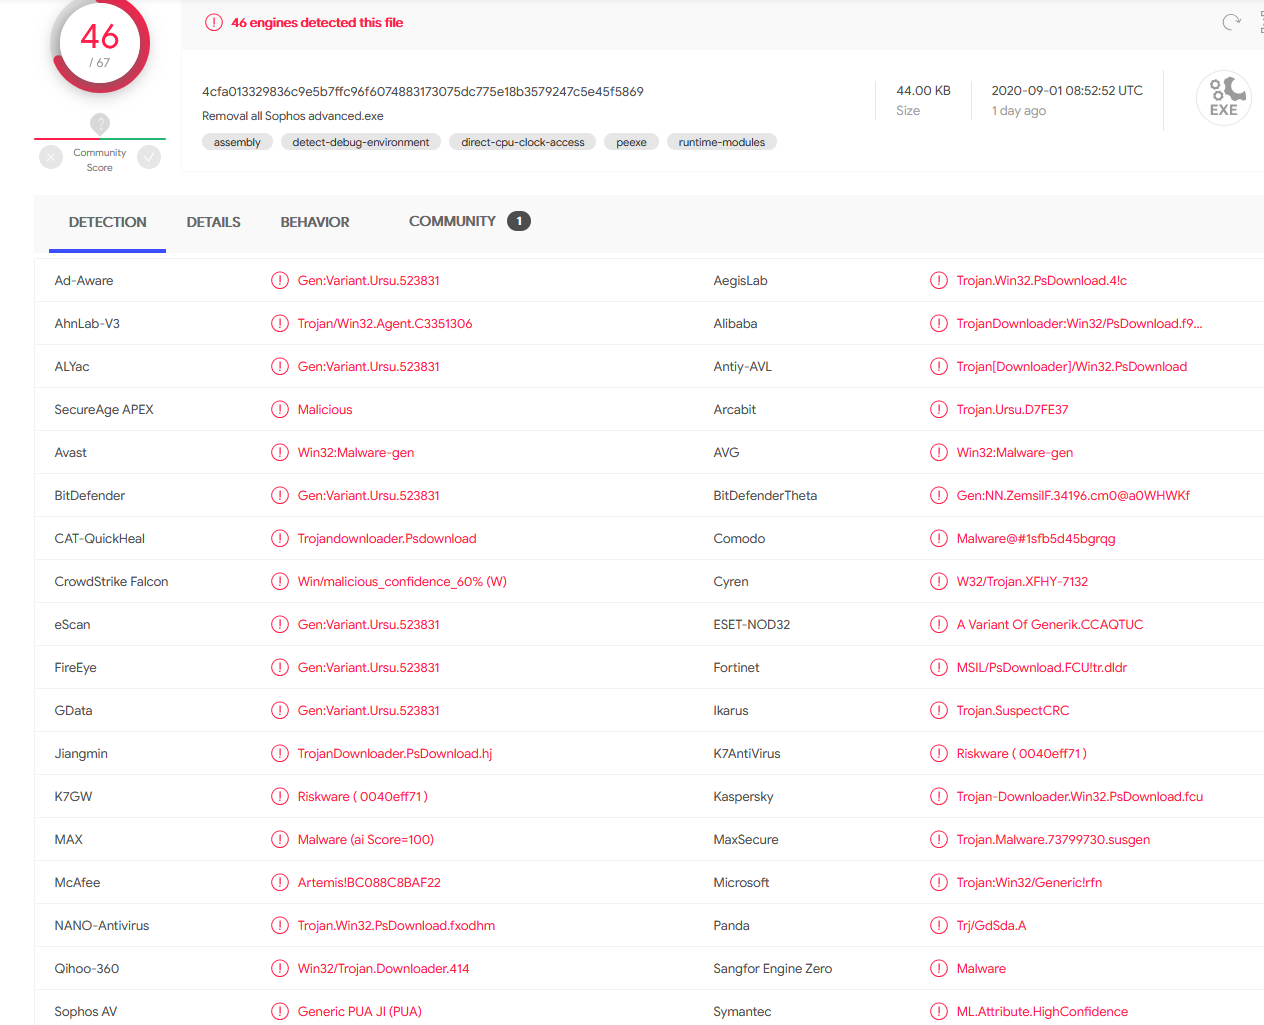Screen dimensions: 1264x1025
Task: Click 'Trojan.SuspectCRC' Ikarus result
Action: (1013, 710)
